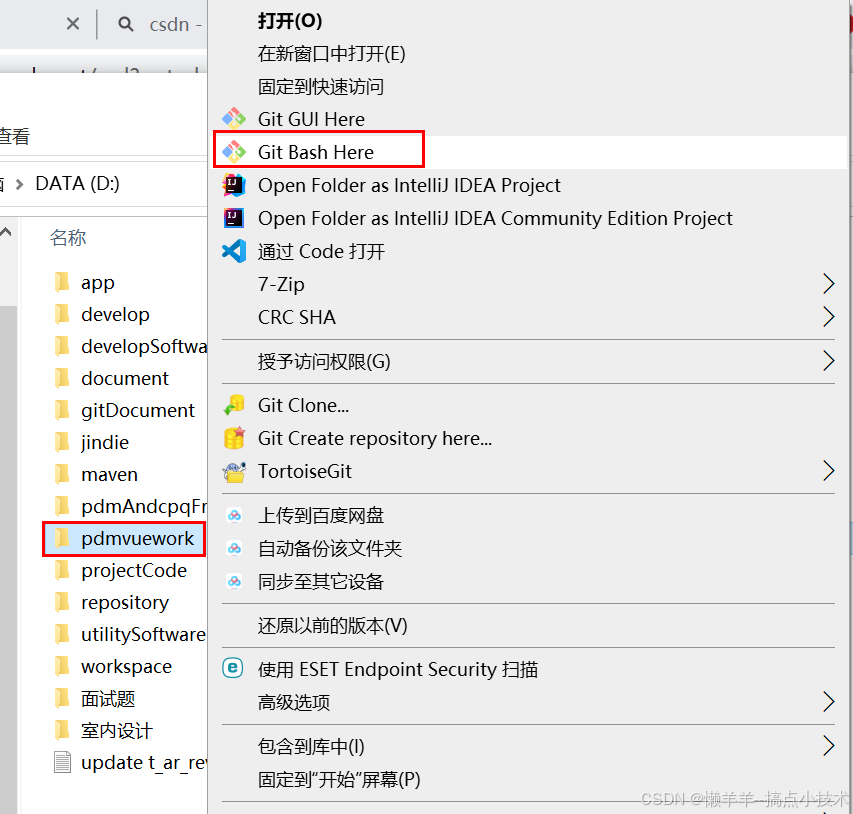Viewport: 853px width, 814px height.
Task: Click the workspace folder icon
Action: pos(62,667)
